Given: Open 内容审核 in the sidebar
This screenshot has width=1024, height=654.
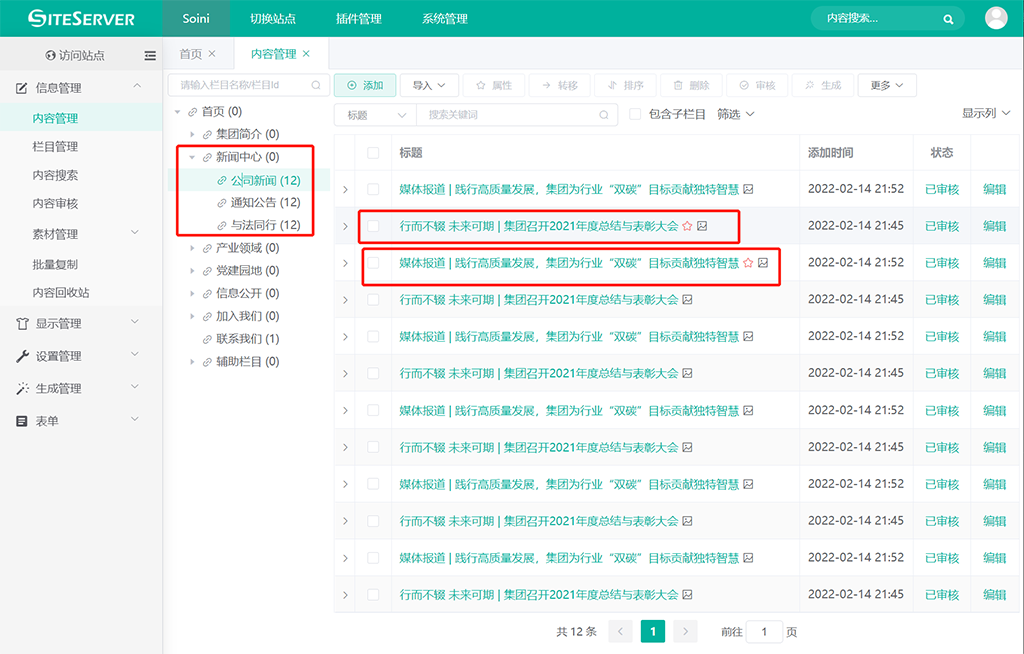Looking at the screenshot, I should point(55,203).
